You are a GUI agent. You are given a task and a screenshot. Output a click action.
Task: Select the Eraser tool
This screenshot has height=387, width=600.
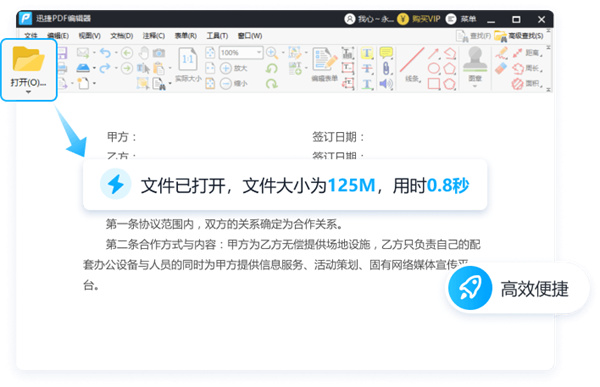[x=501, y=69]
